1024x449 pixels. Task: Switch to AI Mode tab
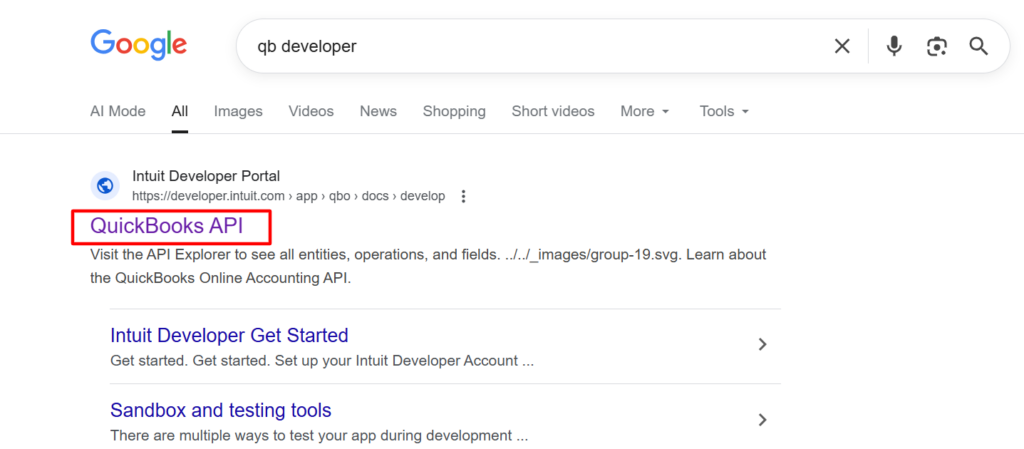pos(118,111)
